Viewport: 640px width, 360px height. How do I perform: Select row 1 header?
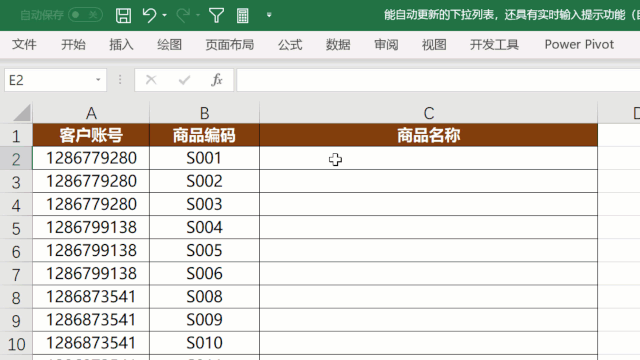pos(16,136)
